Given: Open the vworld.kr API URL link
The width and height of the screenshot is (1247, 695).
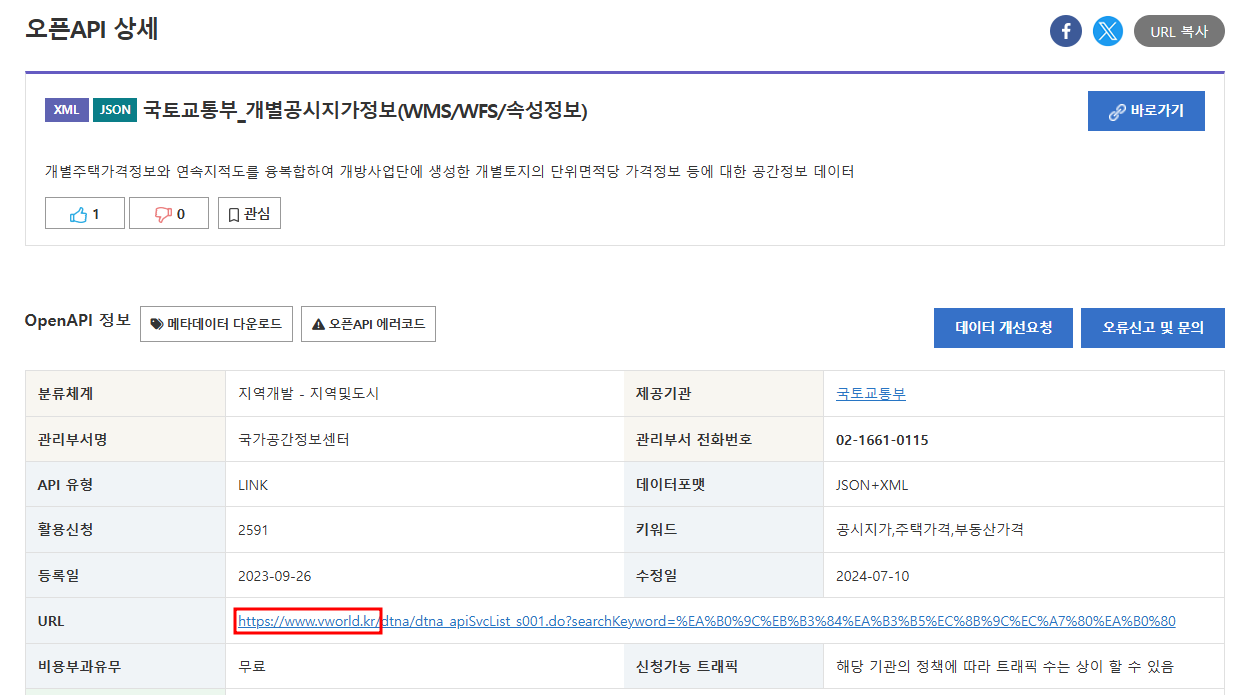Looking at the screenshot, I should (x=706, y=621).
